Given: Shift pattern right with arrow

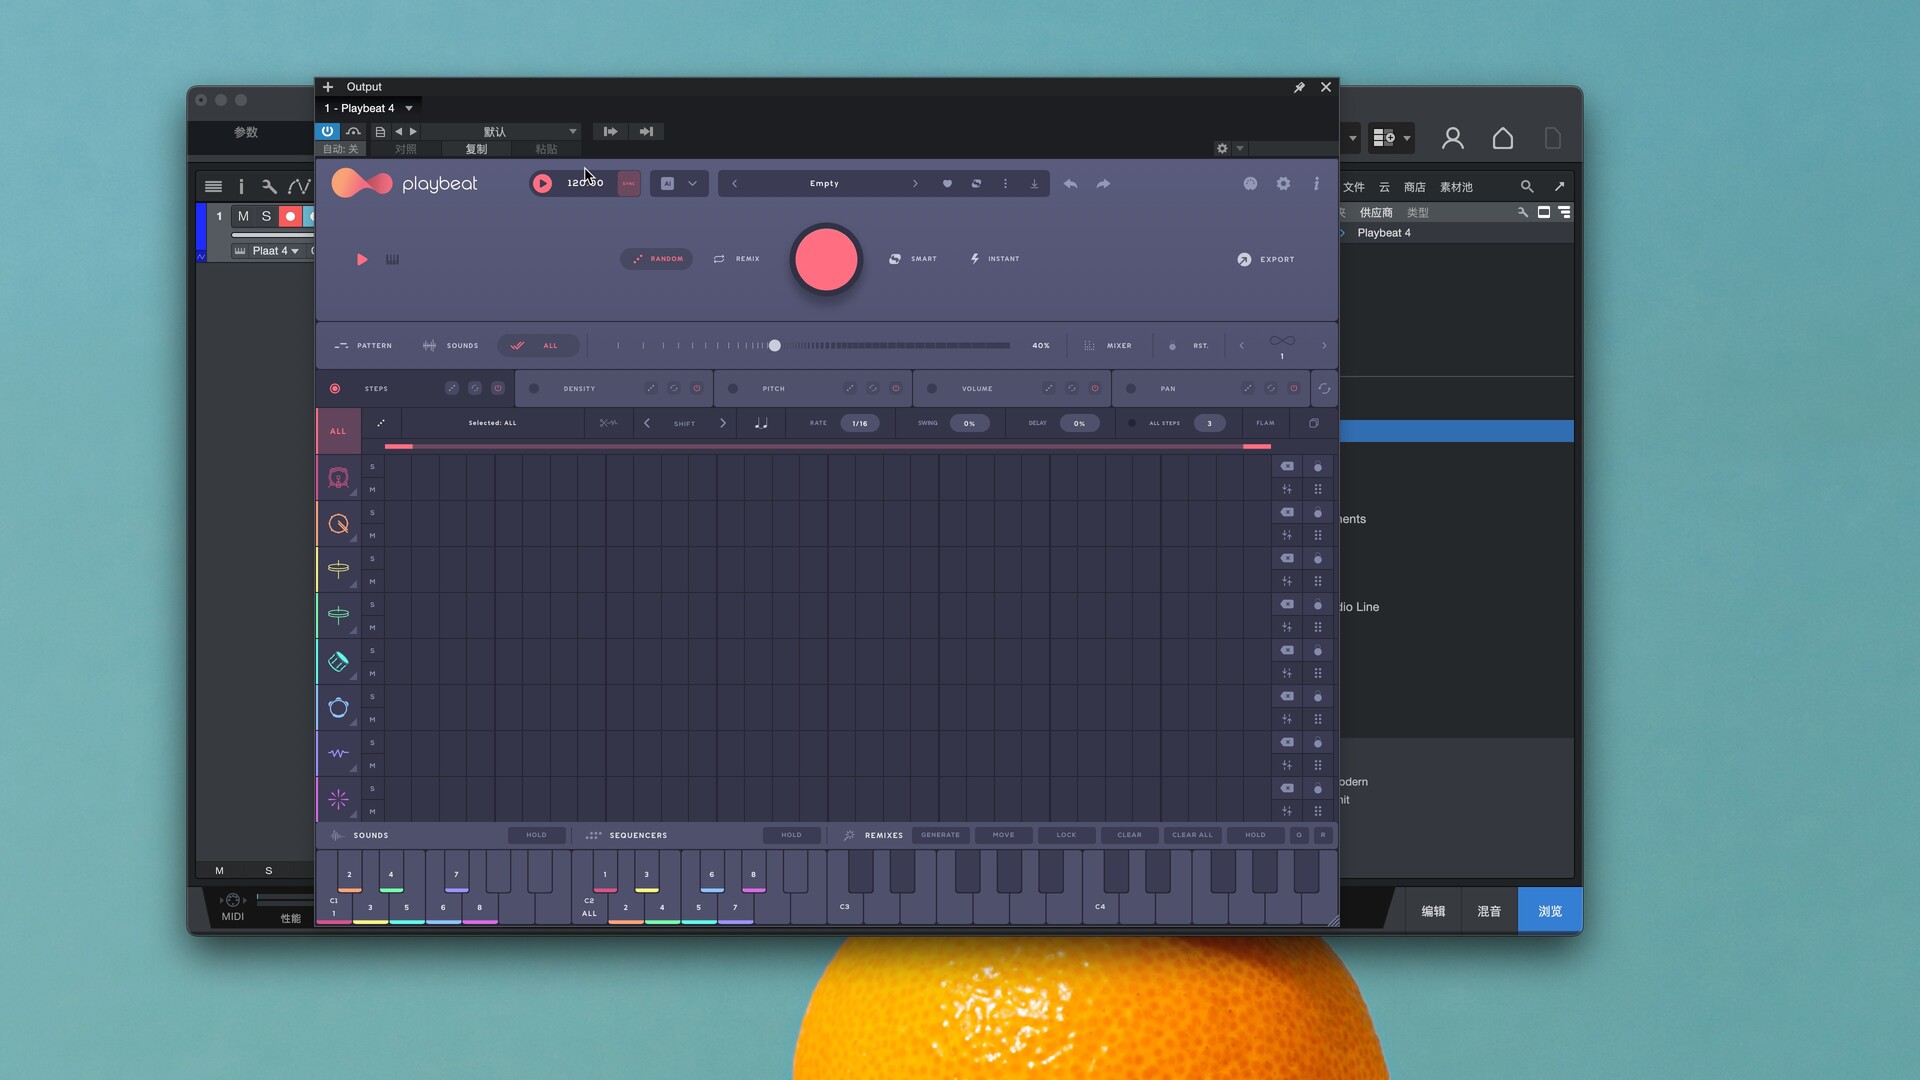Looking at the screenshot, I should 723,423.
